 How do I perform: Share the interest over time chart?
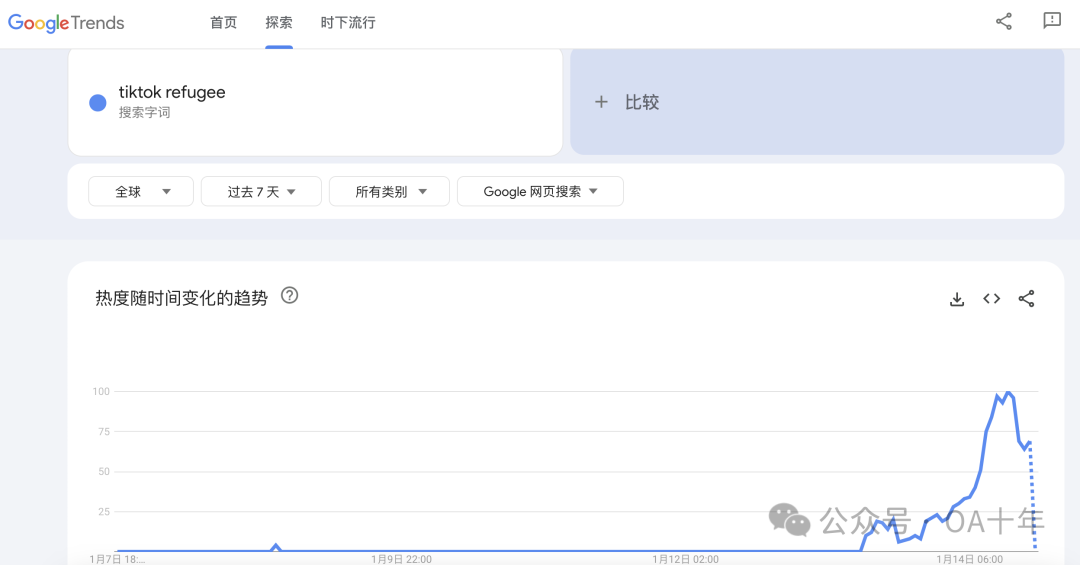[1026, 298]
